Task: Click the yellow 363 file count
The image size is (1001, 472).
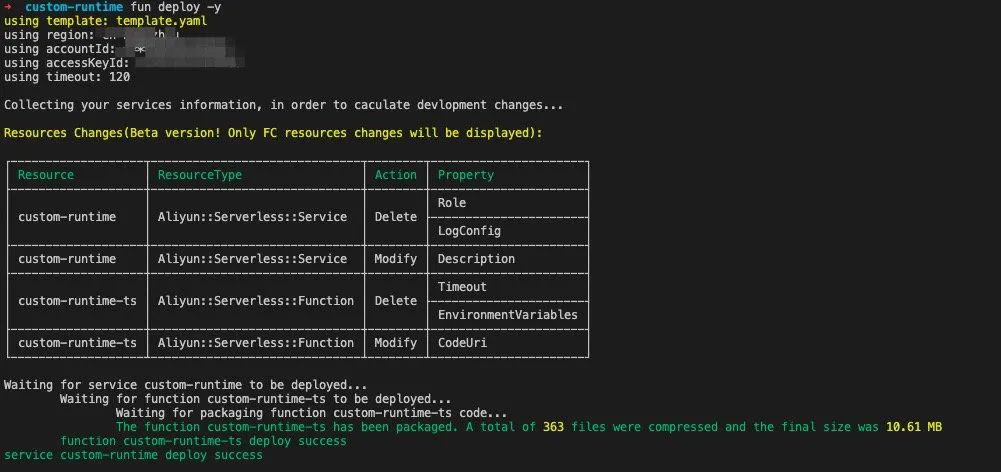Action: coord(553,427)
